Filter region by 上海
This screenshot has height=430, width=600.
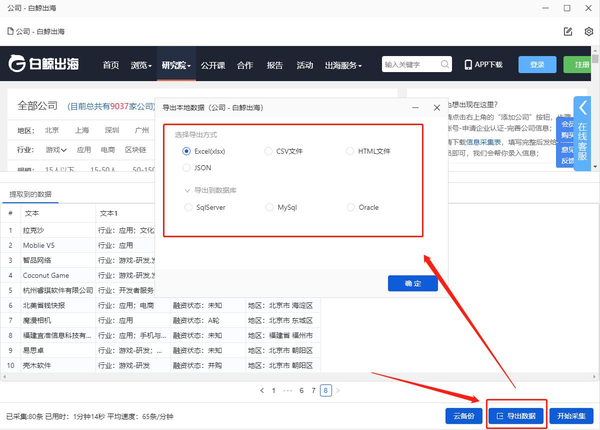tap(82, 130)
